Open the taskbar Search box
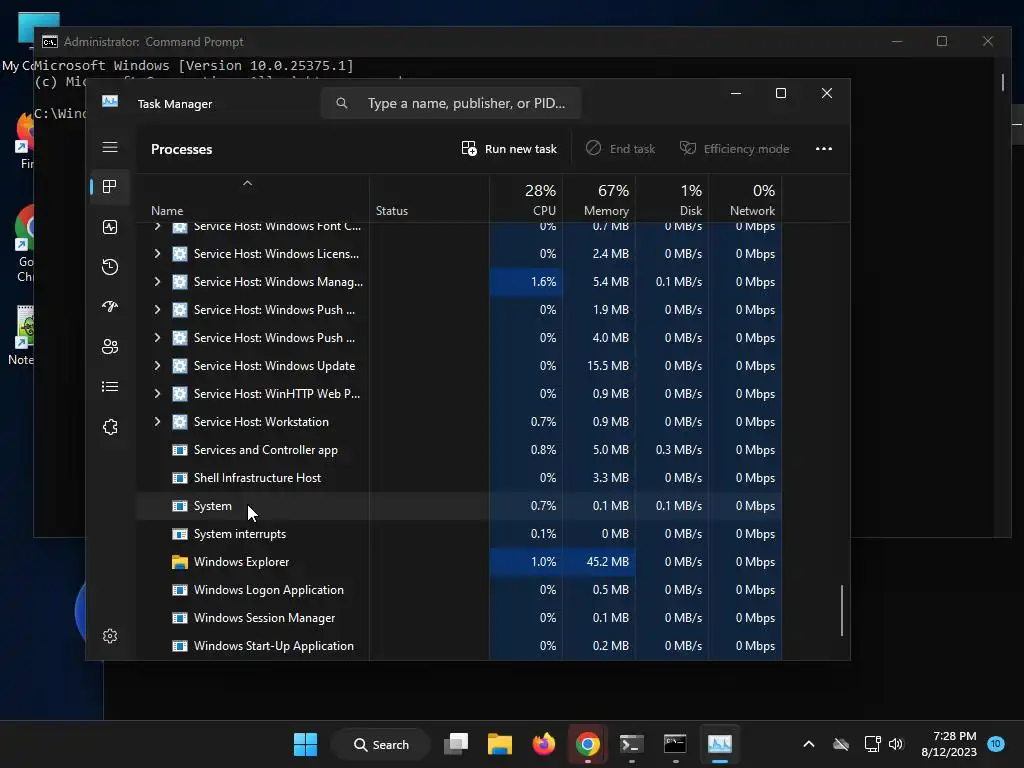This screenshot has width=1024, height=768. click(381, 744)
